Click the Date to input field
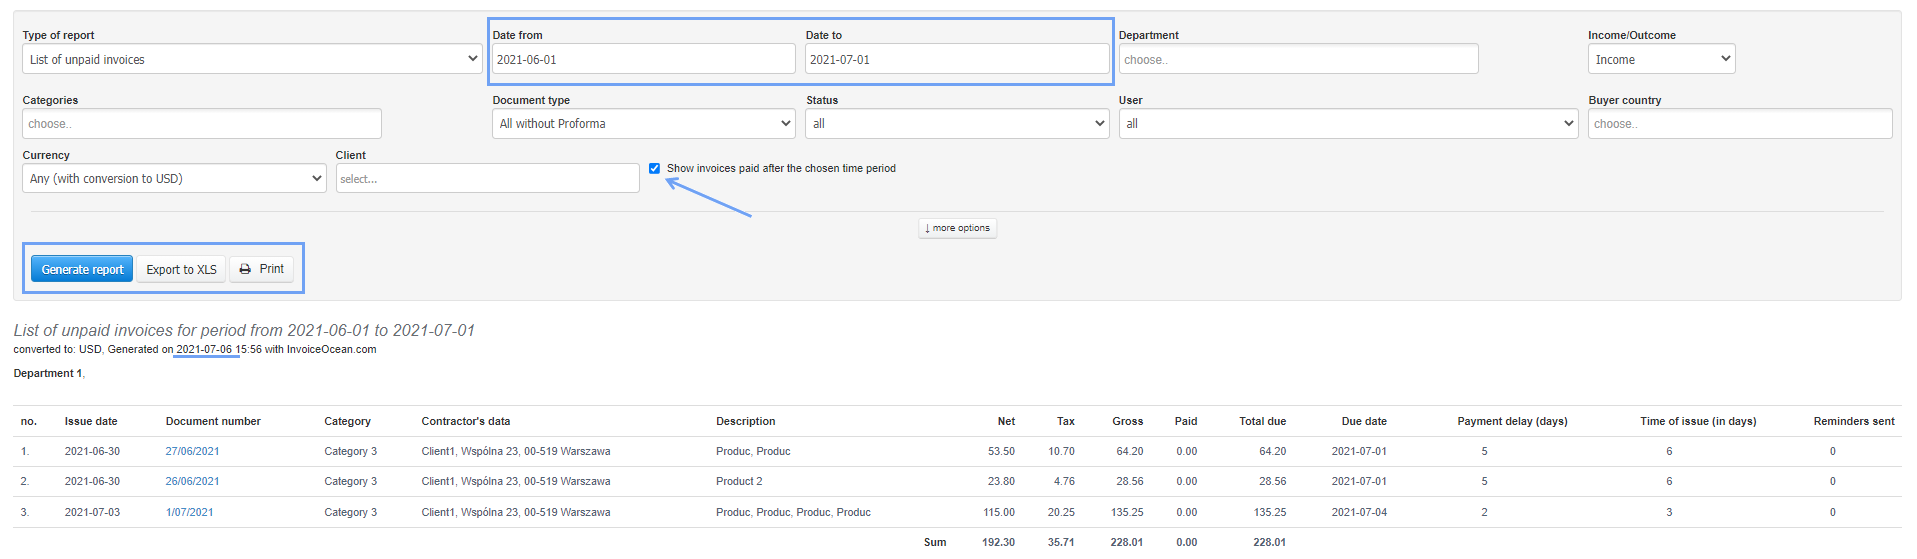This screenshot has width=1917, height=559. 956,59
